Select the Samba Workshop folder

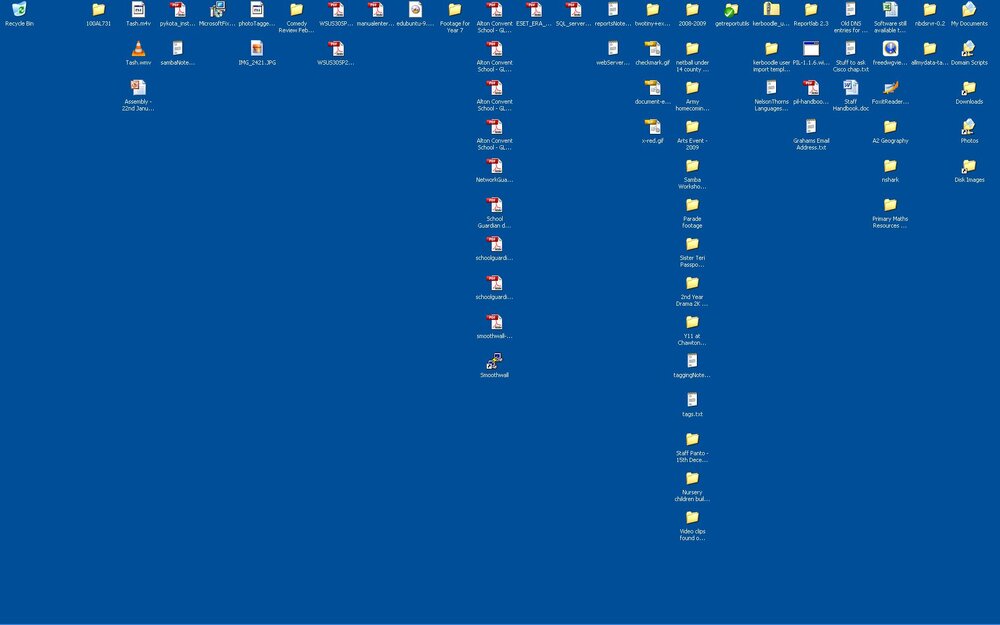(692, 166)
